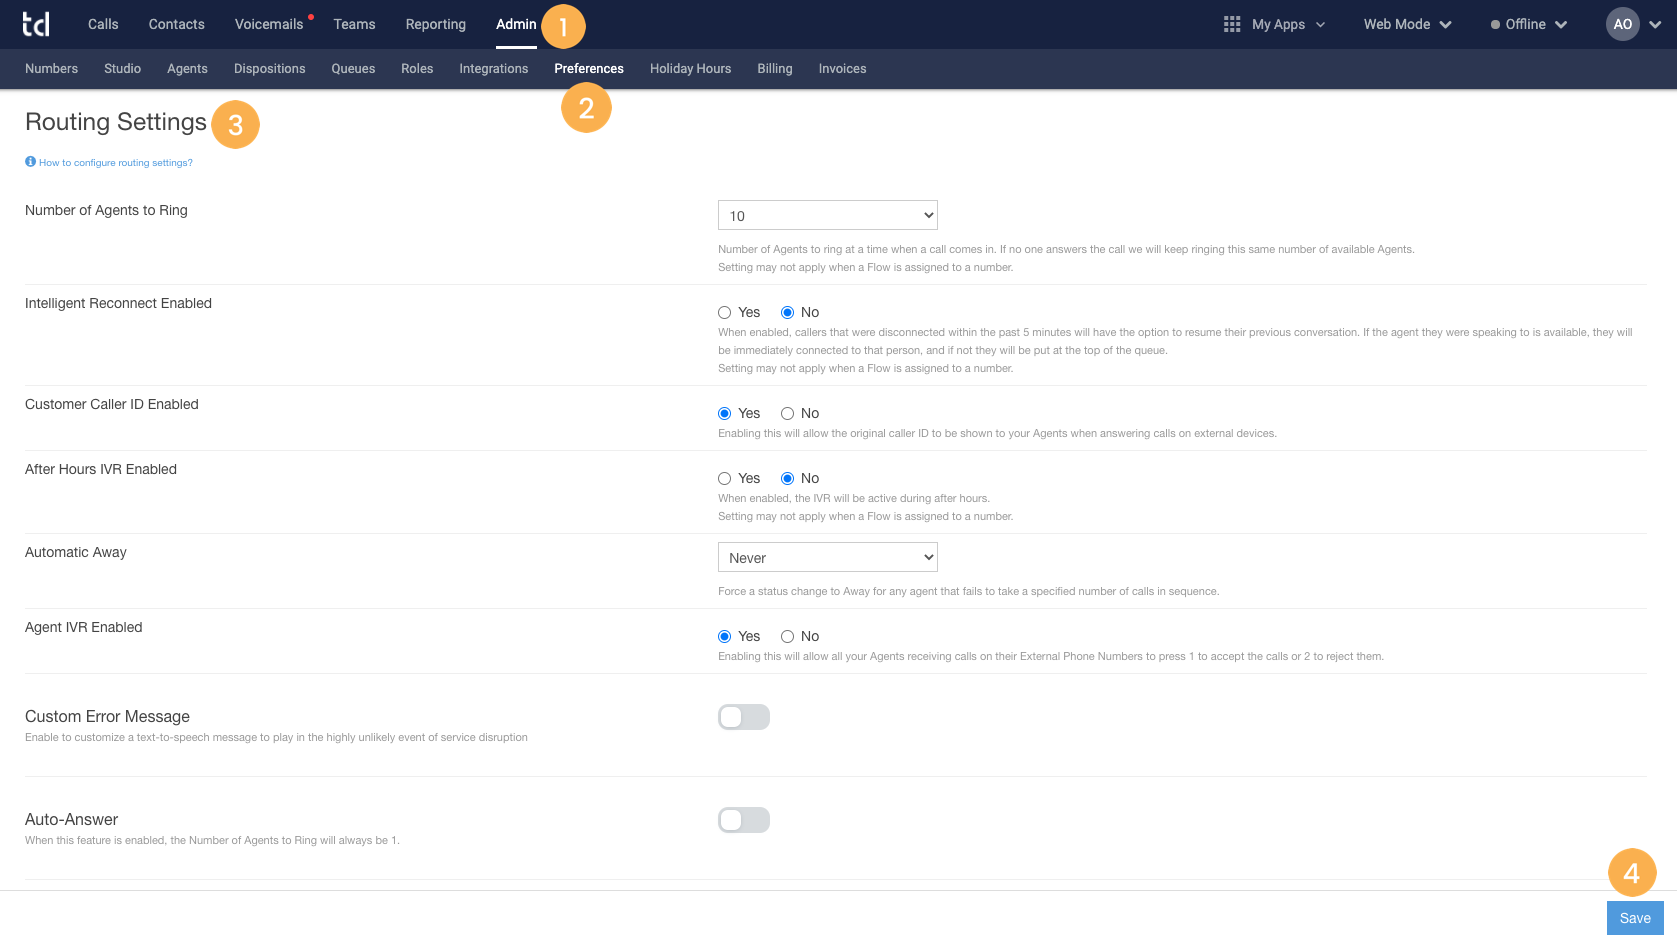Open the Voicemails tab
The image size is (1677, 942).
pos(269,24)
